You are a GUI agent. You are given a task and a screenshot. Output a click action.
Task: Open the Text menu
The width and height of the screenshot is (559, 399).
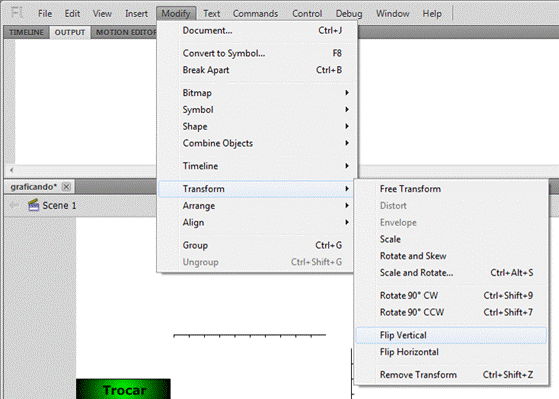211,14
